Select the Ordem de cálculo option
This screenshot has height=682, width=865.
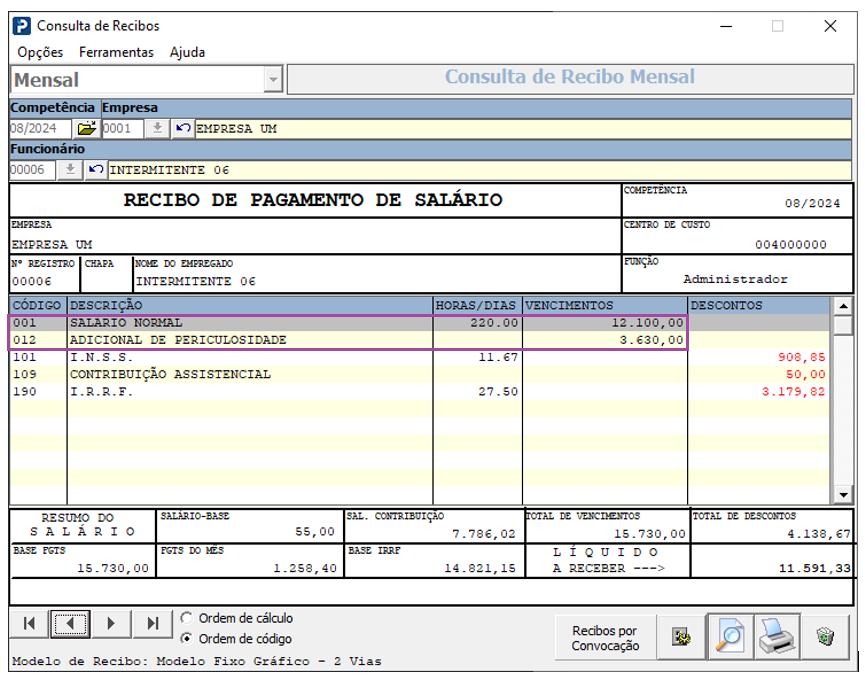point(237,618)
